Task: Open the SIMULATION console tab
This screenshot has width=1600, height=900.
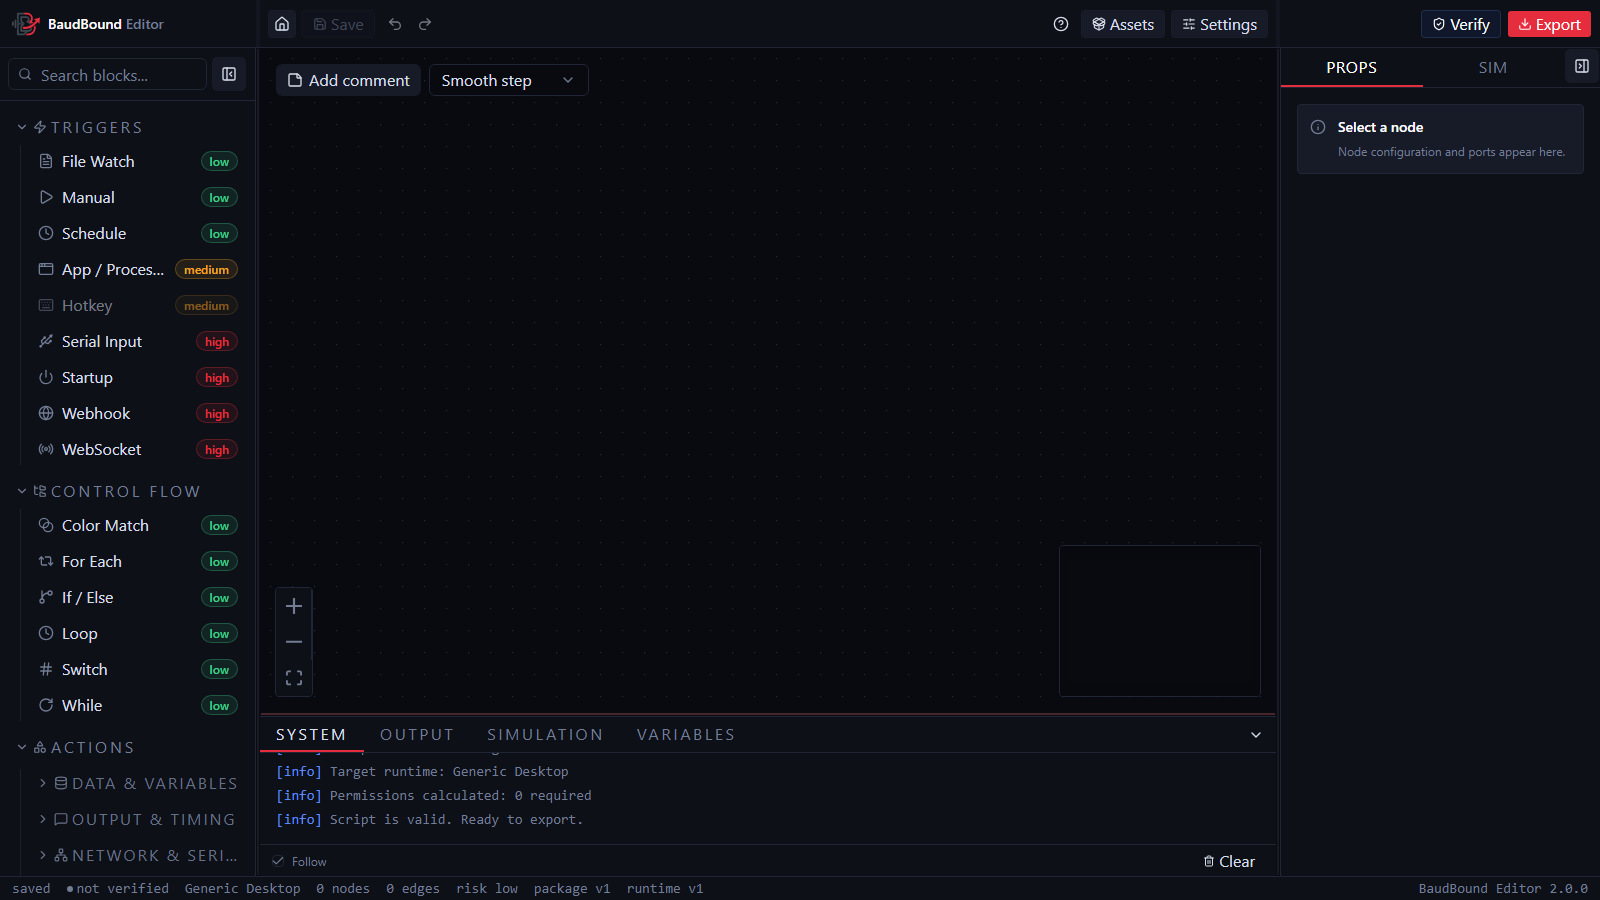Action: [545, 735]
